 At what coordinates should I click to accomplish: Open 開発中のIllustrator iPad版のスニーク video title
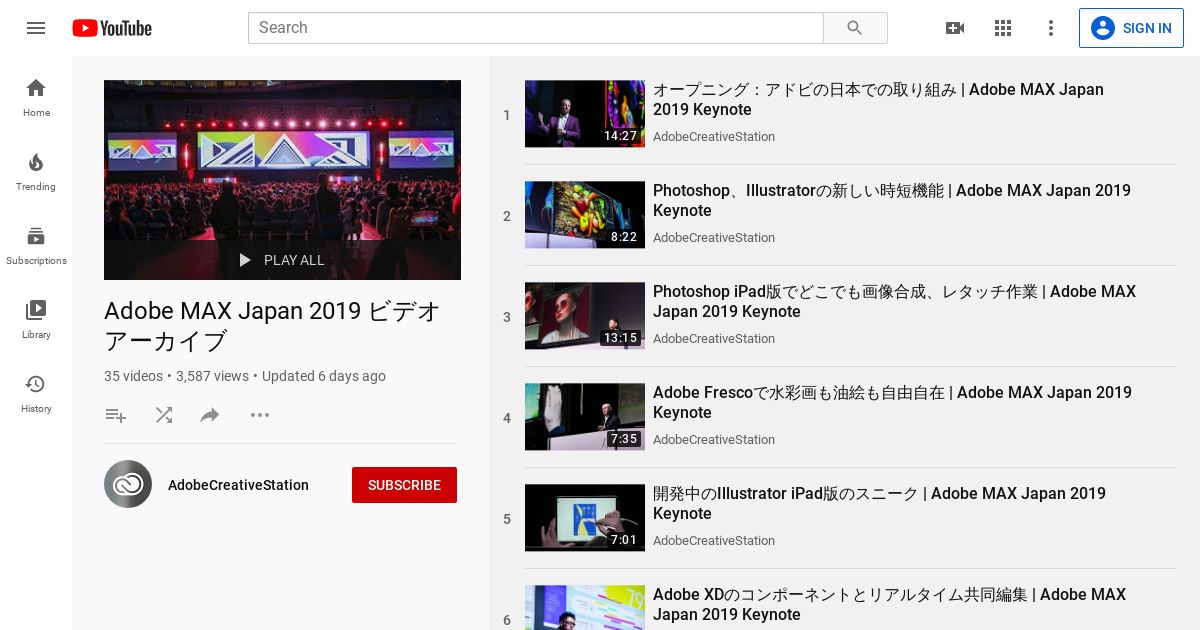[x=879, y=503]
